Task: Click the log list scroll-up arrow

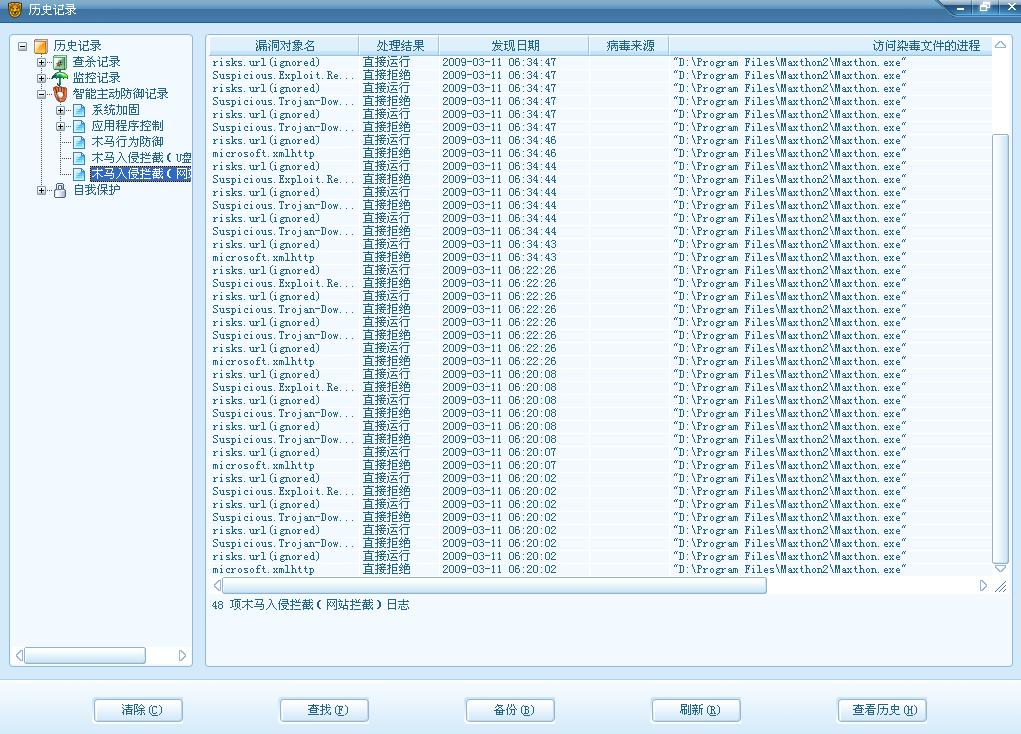Action: (1000, 45)
